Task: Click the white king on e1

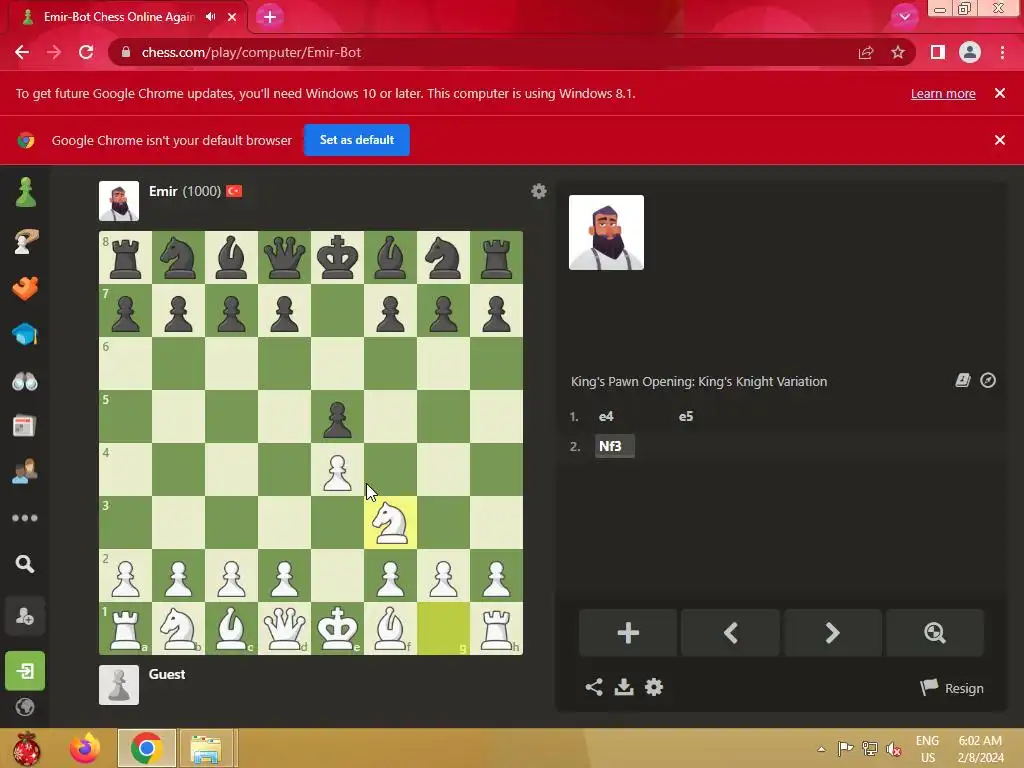Action: pos(338,628)
